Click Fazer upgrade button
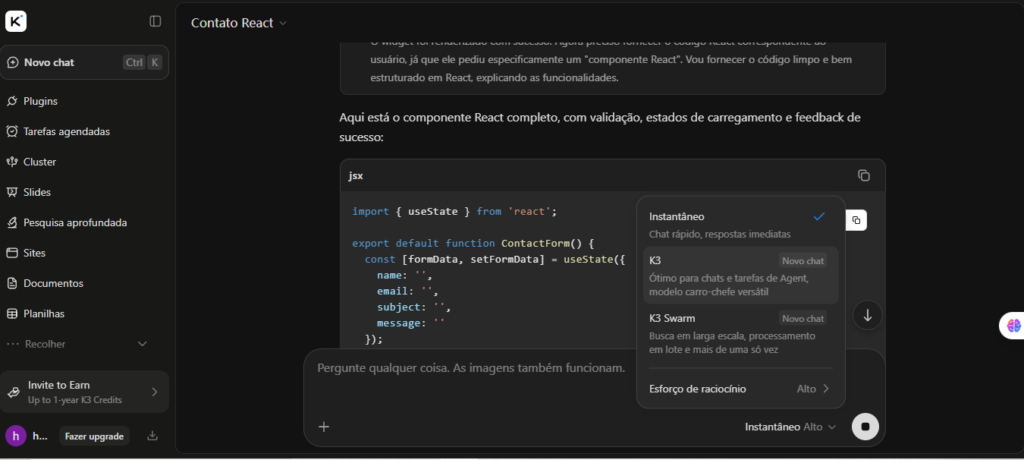 94,436
